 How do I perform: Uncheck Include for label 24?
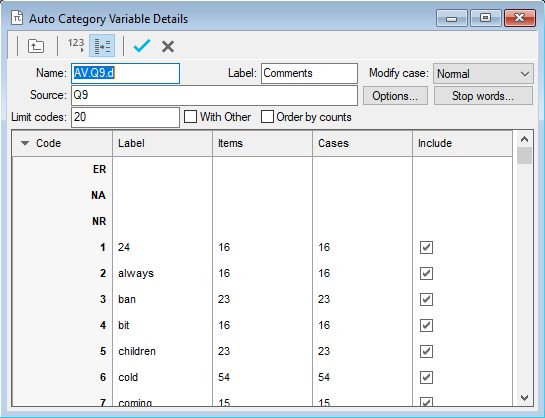[x=426, y=247]
